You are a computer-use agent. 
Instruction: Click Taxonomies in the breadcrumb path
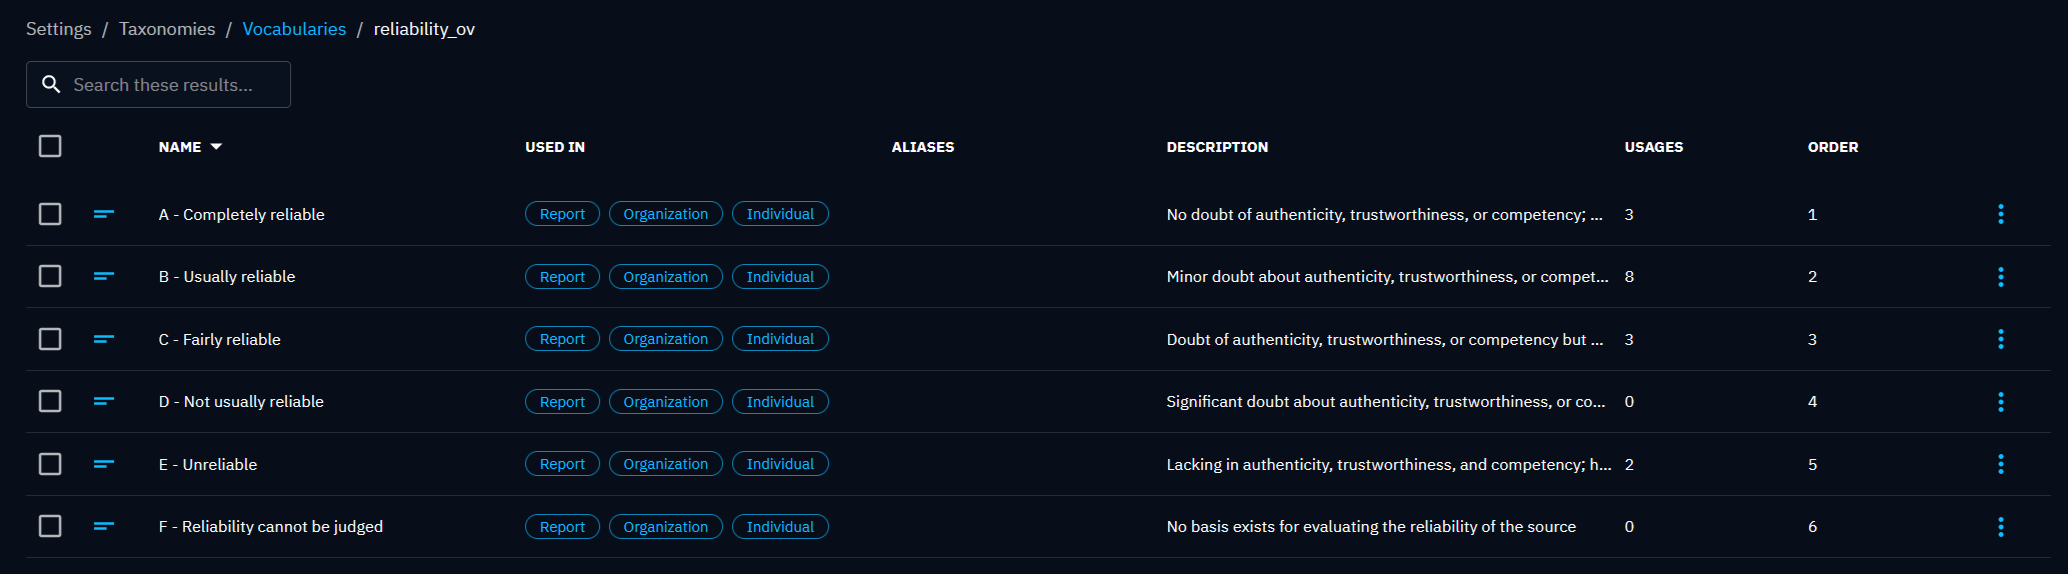[167, 29]
